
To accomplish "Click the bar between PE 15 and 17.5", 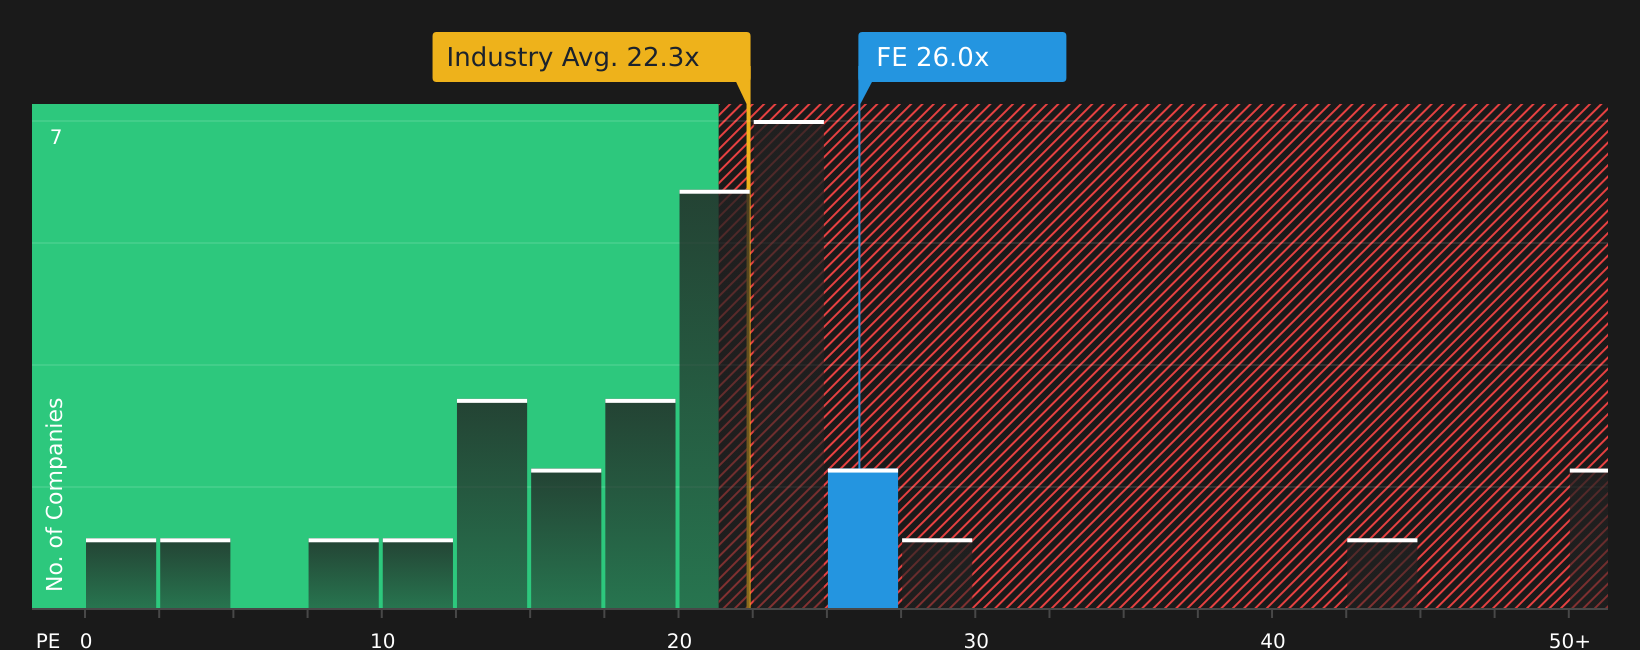I will (x=566, y=539).
